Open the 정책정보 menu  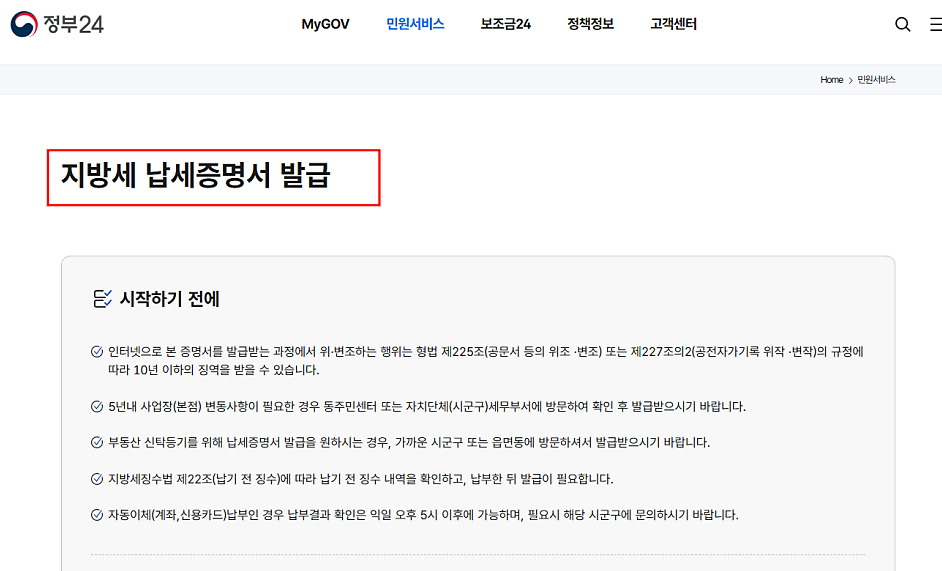591,24
